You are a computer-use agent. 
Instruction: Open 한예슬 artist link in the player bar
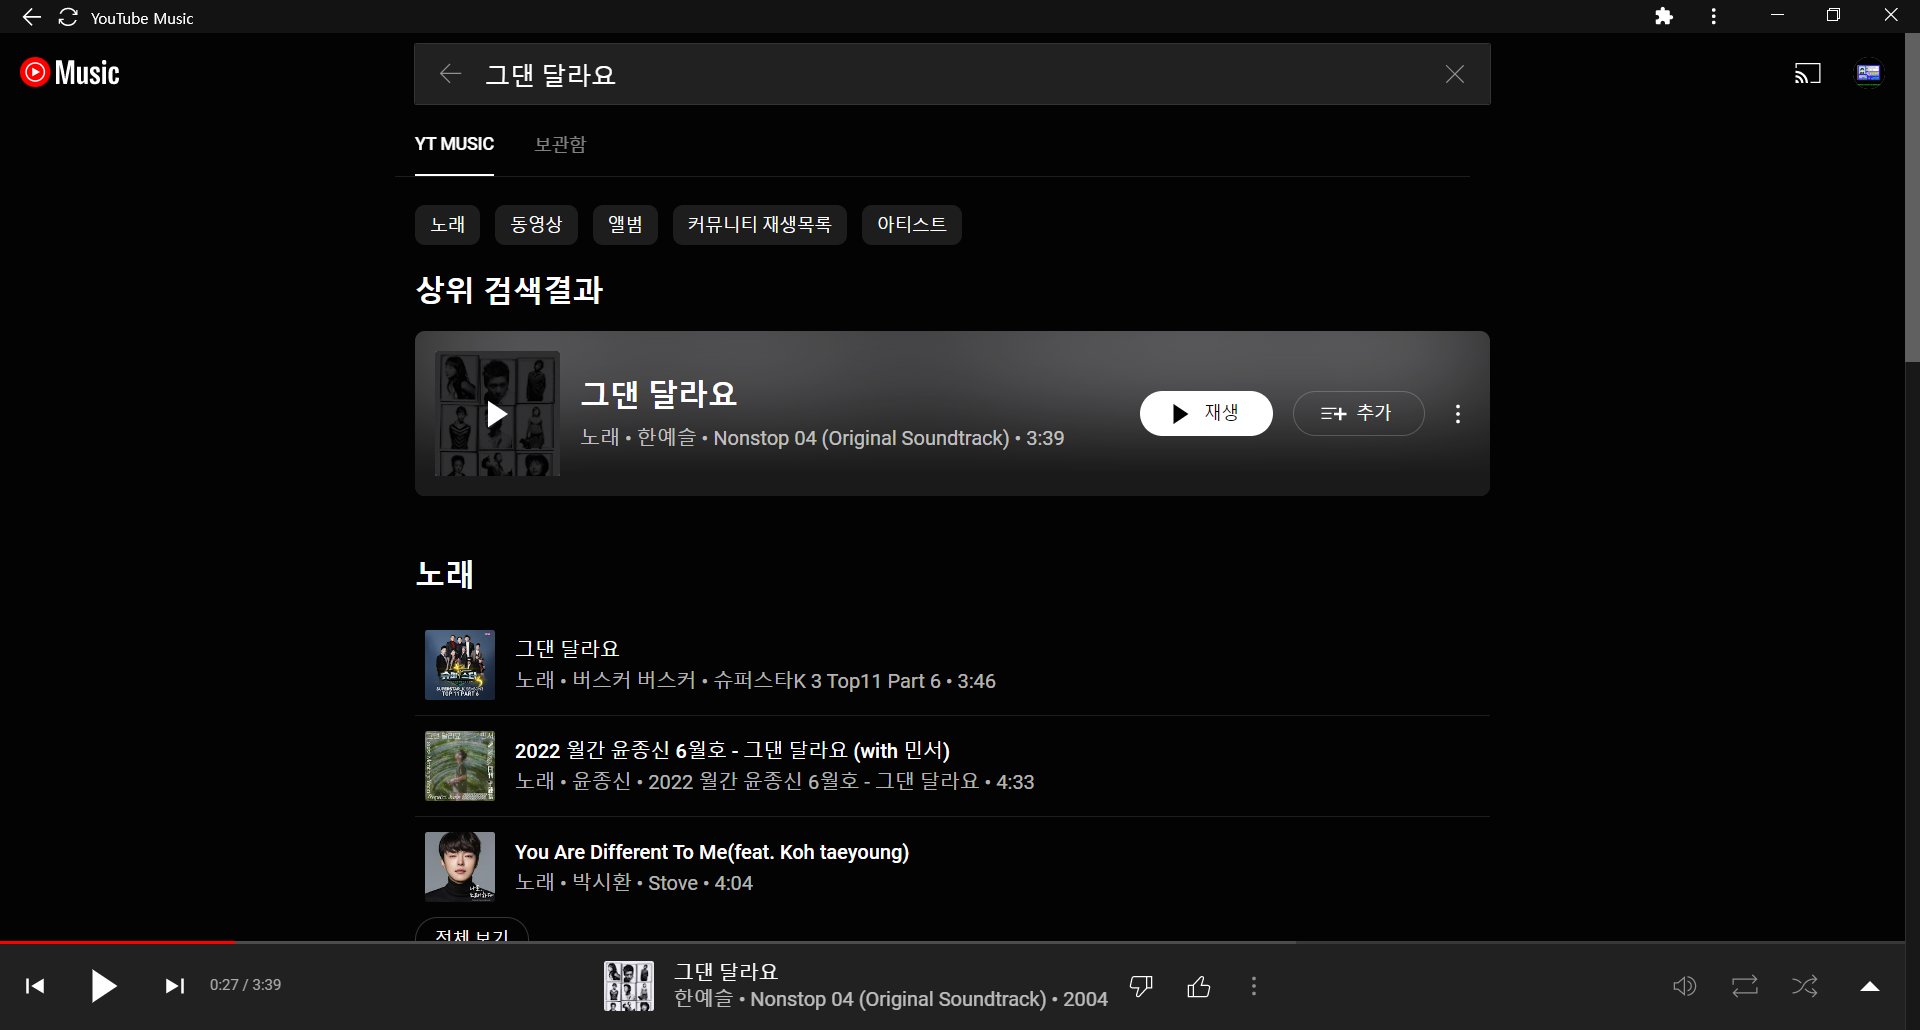point(703,999)
